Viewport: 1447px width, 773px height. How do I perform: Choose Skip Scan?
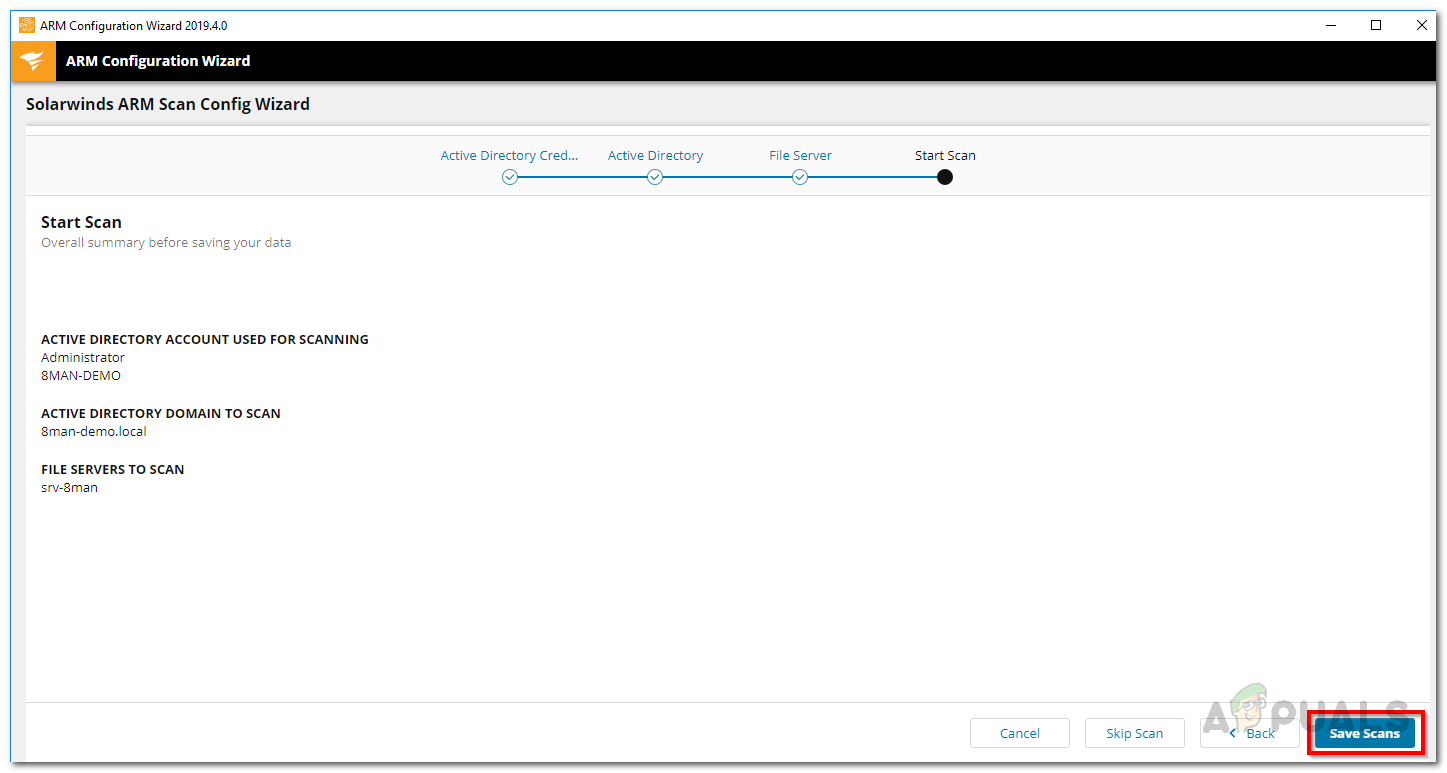(x=1135, y=733)
